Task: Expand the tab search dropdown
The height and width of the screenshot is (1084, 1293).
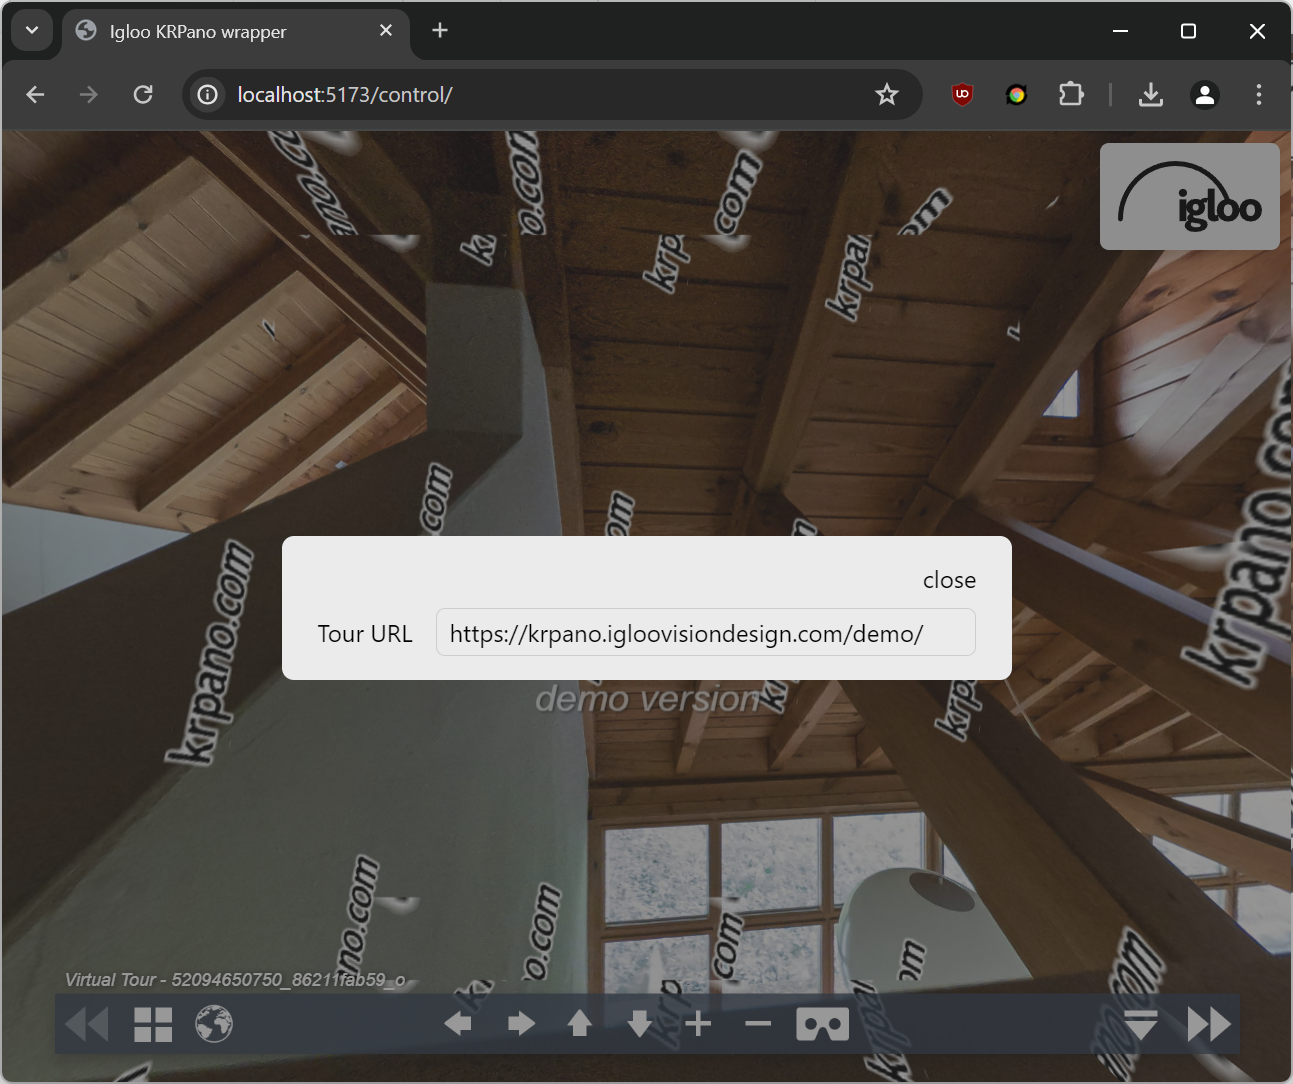Action: [x=32, y=31]
